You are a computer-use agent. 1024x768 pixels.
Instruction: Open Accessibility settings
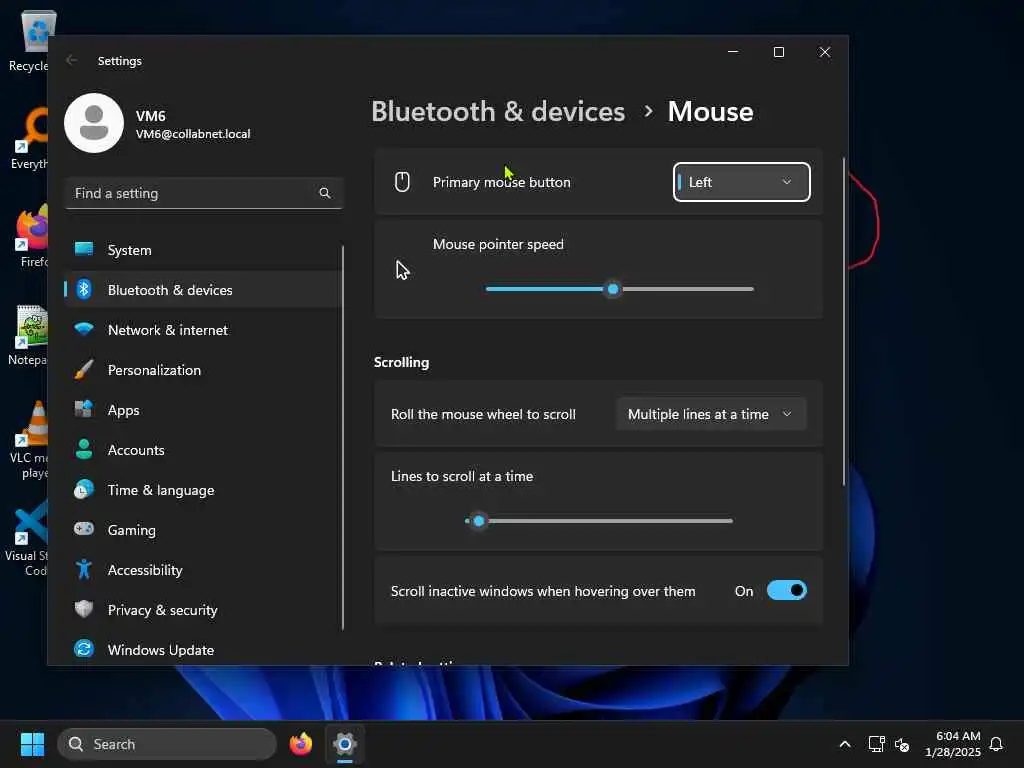(203, 570)
